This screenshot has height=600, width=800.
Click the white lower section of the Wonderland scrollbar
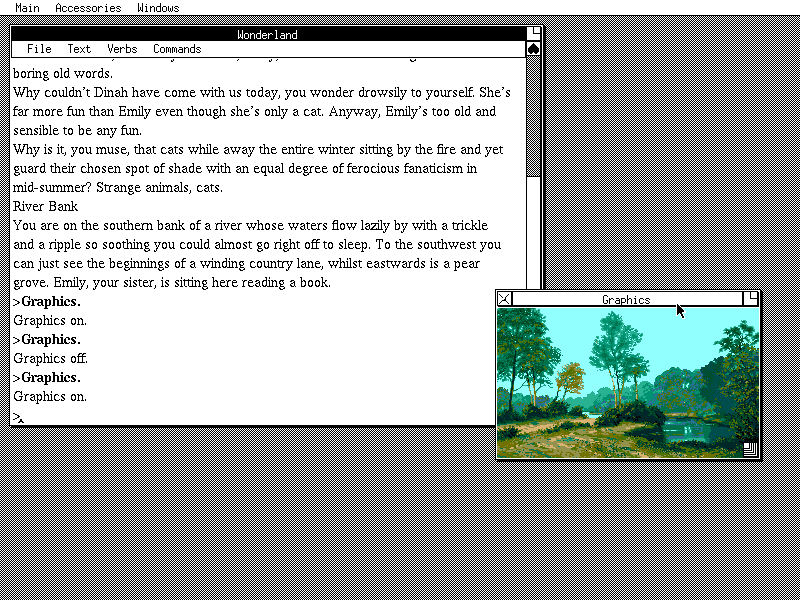tap(533, 233)
